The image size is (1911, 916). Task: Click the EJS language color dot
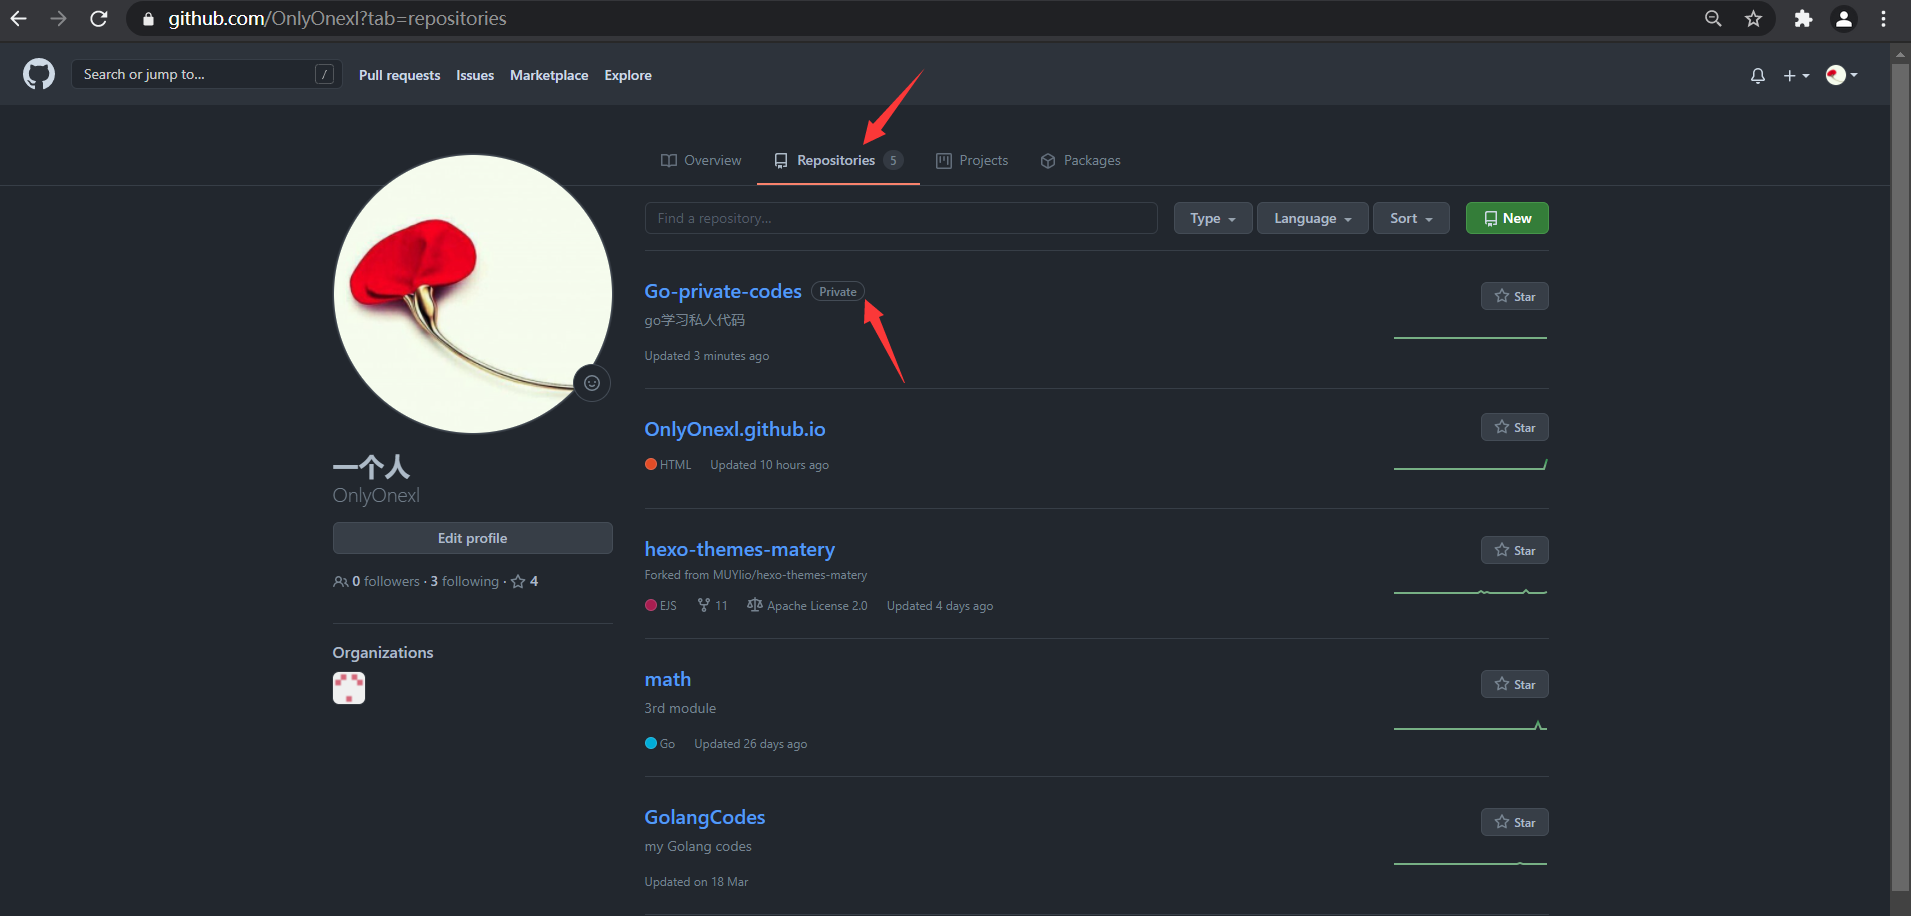pos(651,605)
